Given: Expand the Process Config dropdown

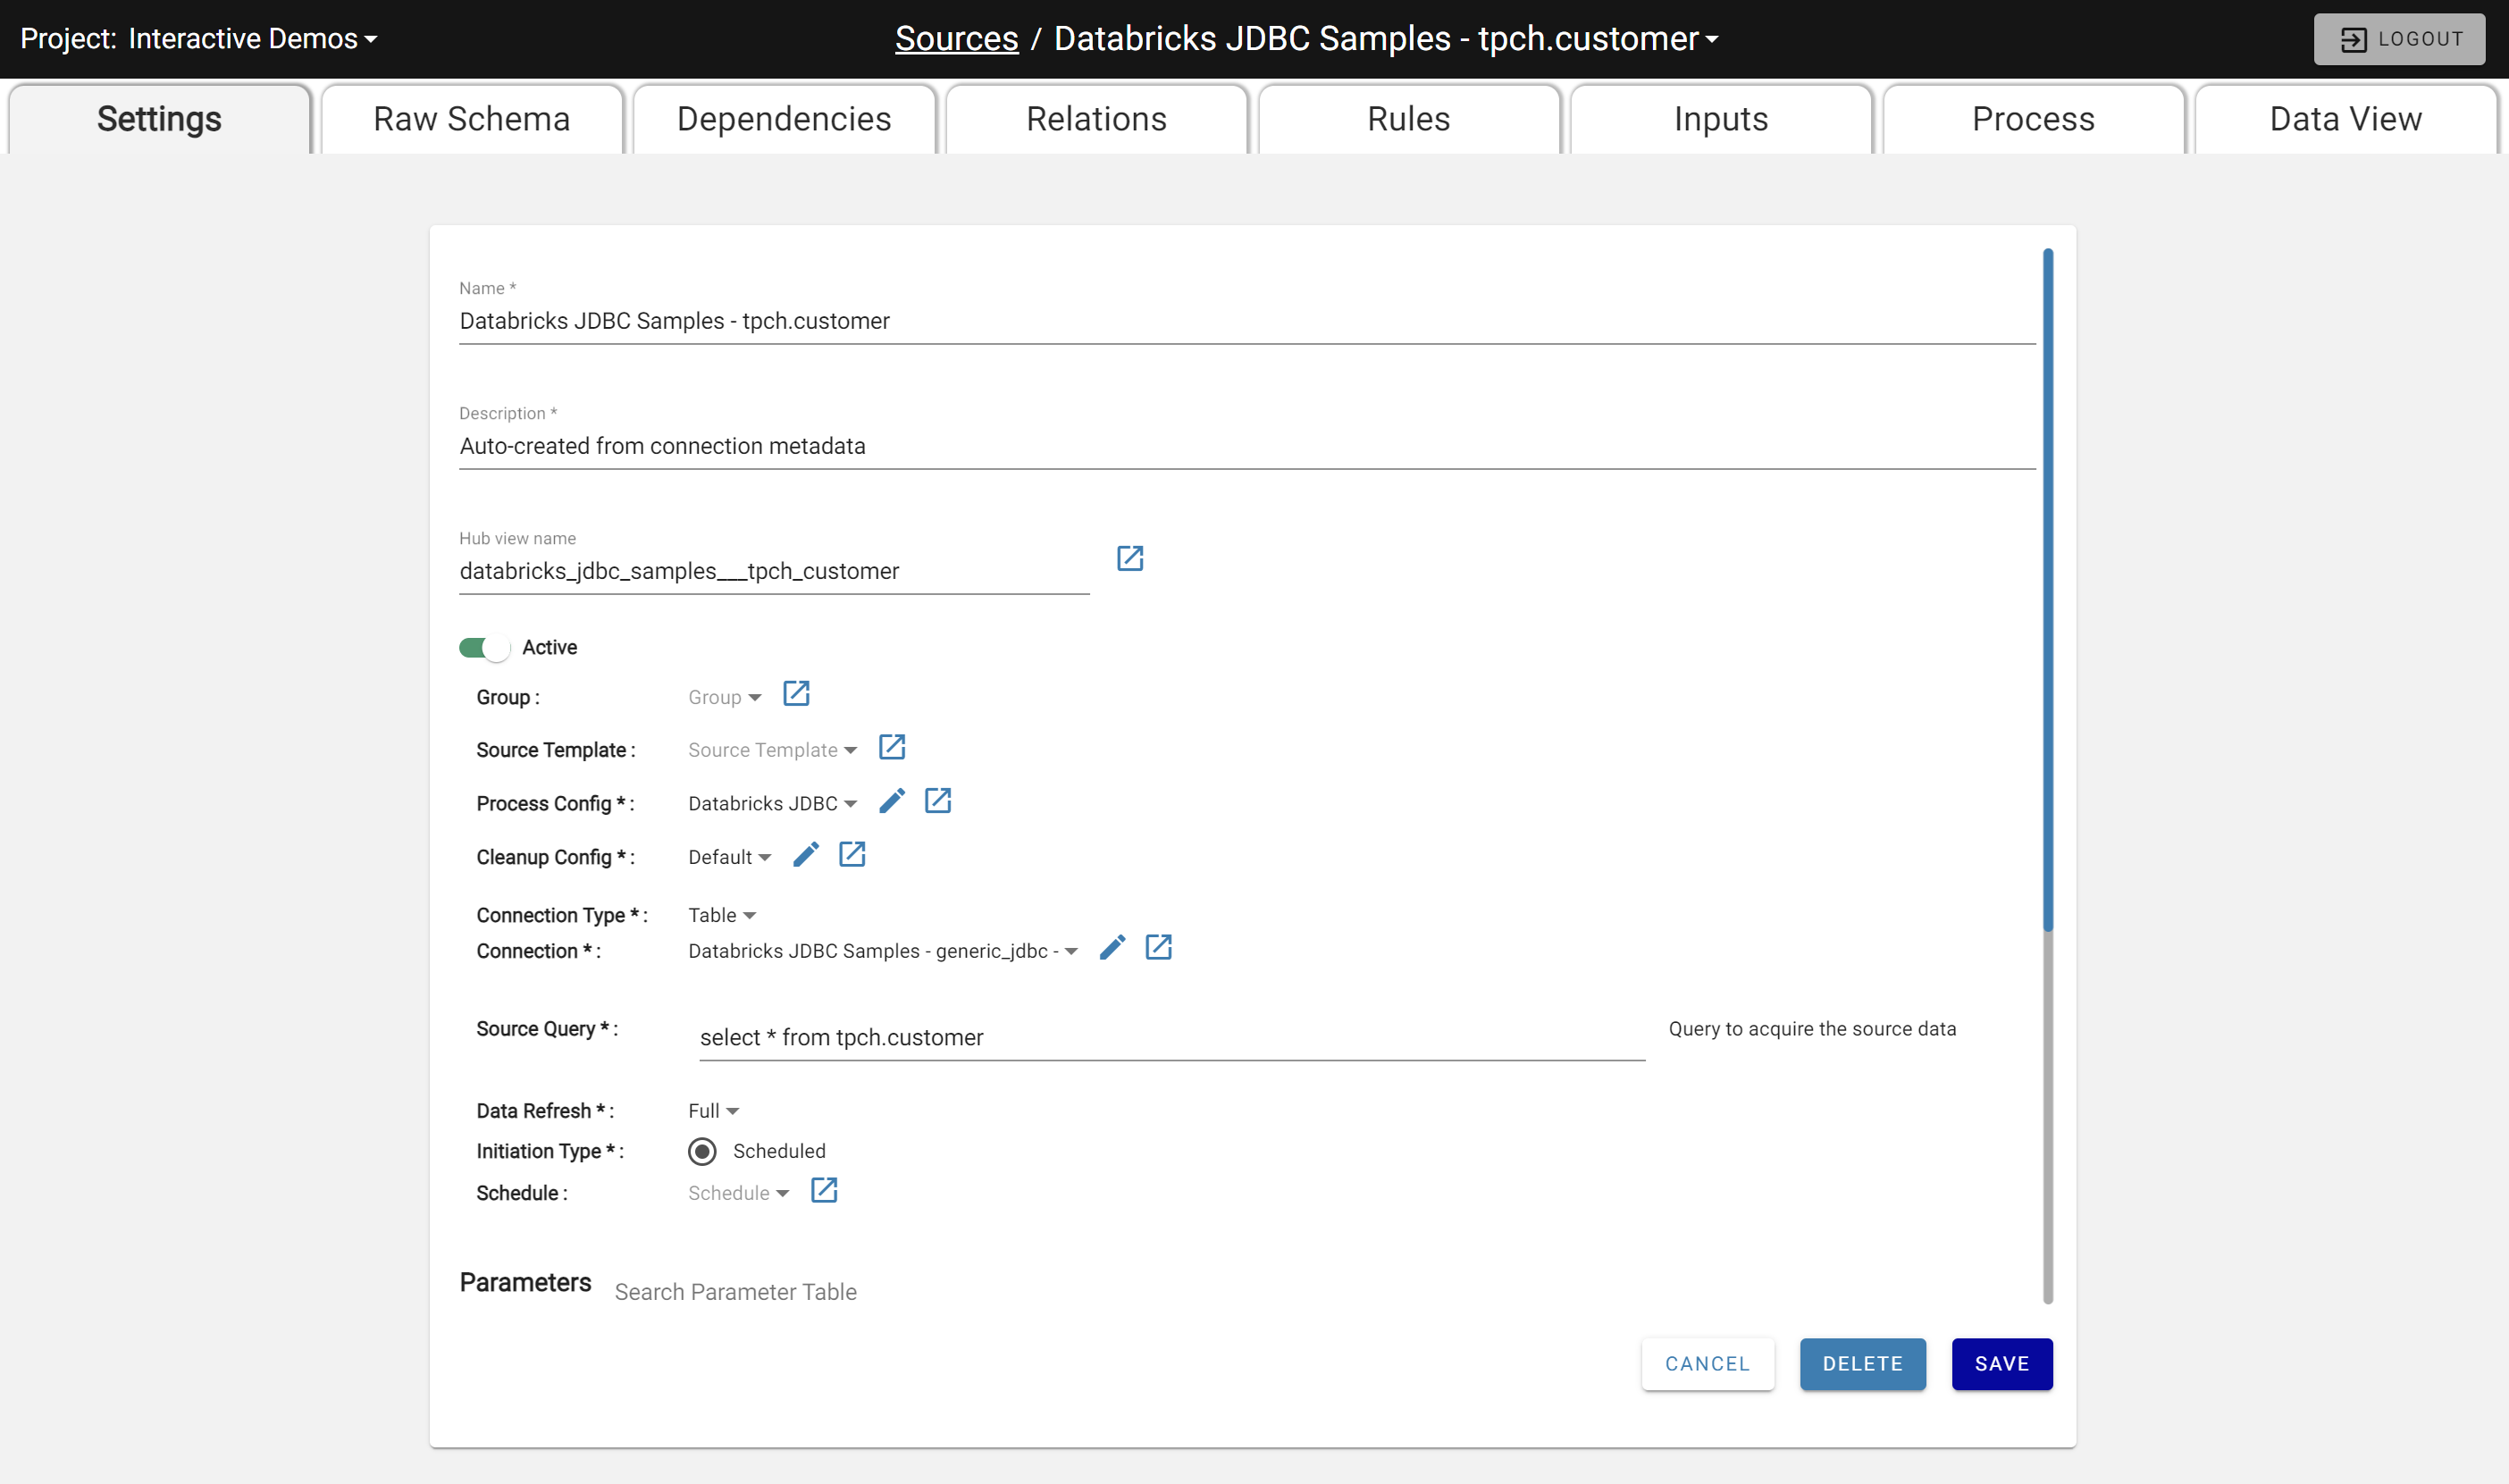Looking at the screenshot, I should [x=771, y=804].
